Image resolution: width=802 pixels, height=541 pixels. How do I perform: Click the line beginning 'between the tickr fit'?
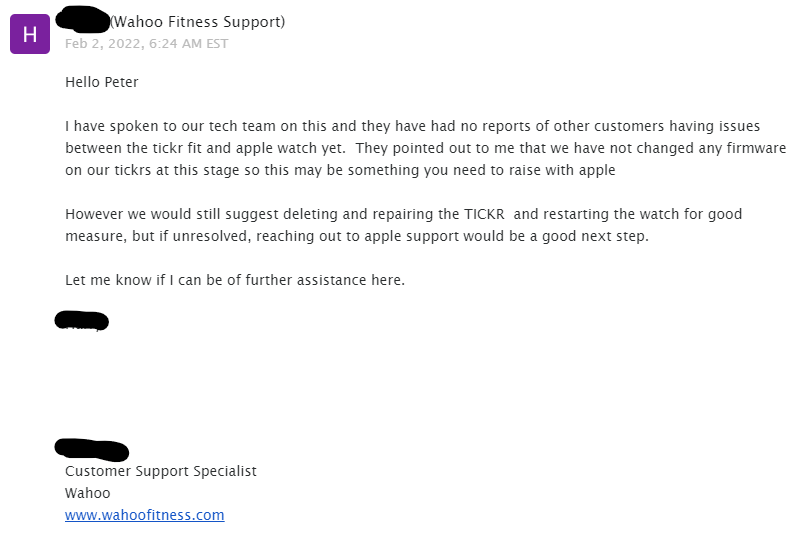pos(426,148)
